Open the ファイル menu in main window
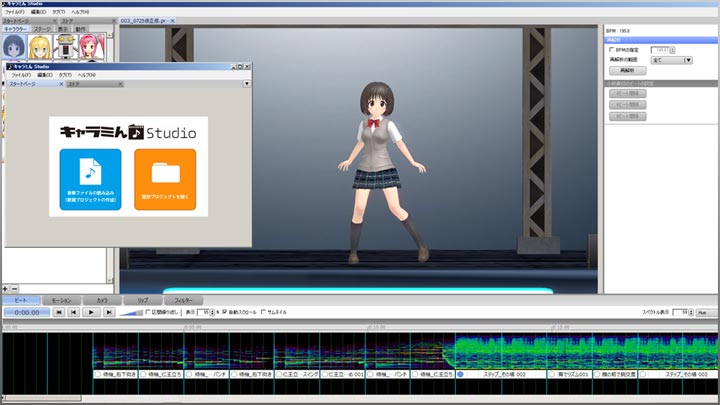Screen dimensions: 720x405 (x=14, y=12)
